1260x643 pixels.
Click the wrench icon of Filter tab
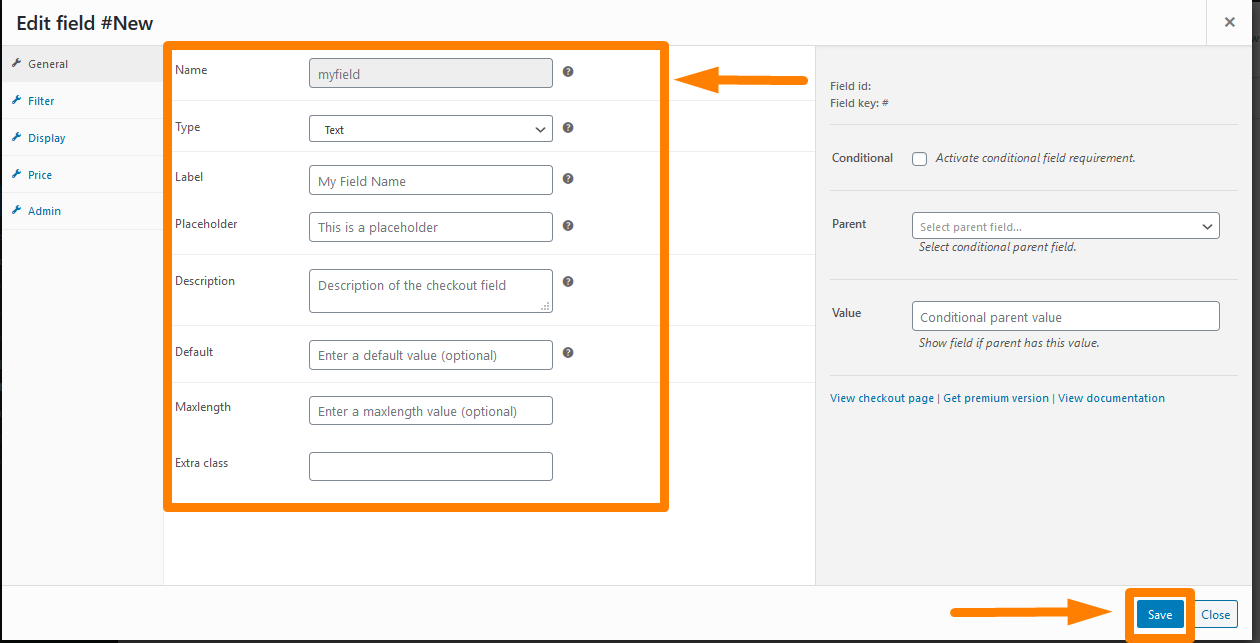[16, 100]
